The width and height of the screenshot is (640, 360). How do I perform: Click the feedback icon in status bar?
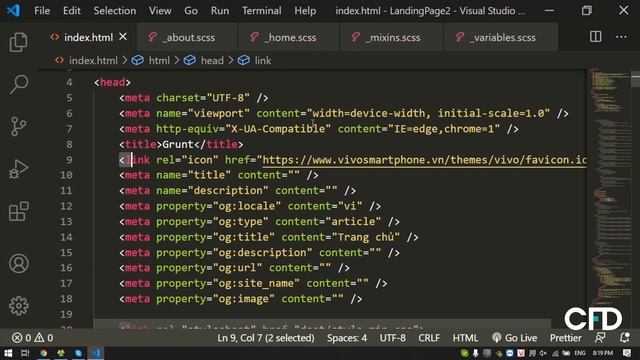coord(600,338)
